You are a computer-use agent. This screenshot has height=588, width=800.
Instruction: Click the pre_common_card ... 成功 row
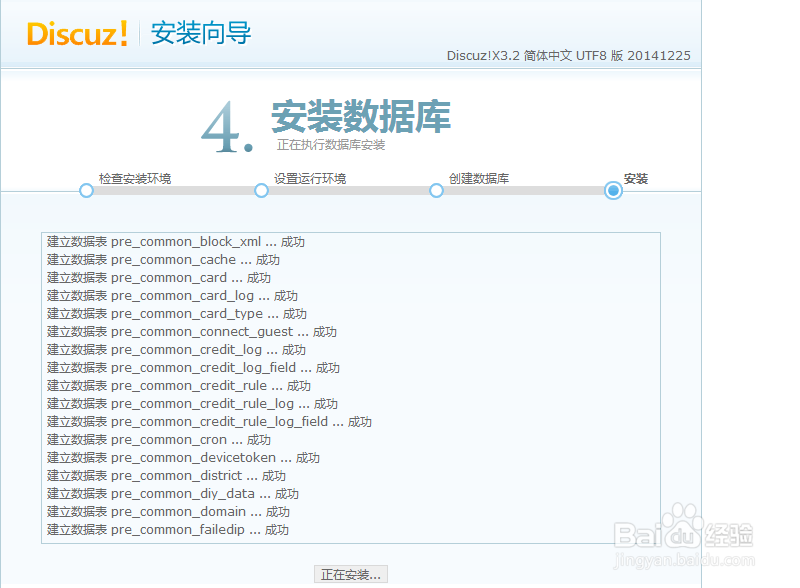click(x=159, y=278)
